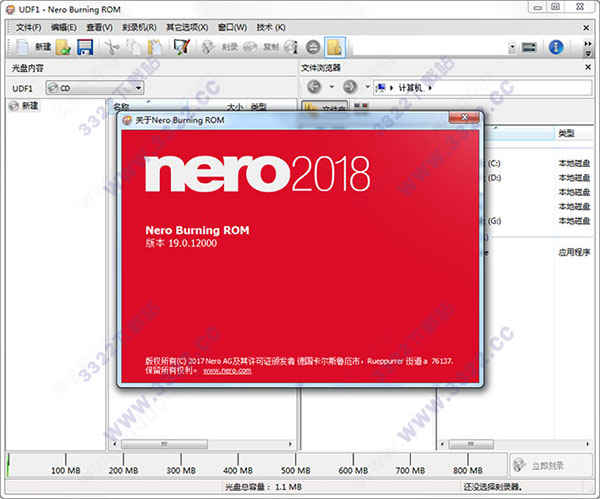Click the open compilation folder icon
This screenshot has width=600, height=499.
pyautogui.click(x=64, y=47)
